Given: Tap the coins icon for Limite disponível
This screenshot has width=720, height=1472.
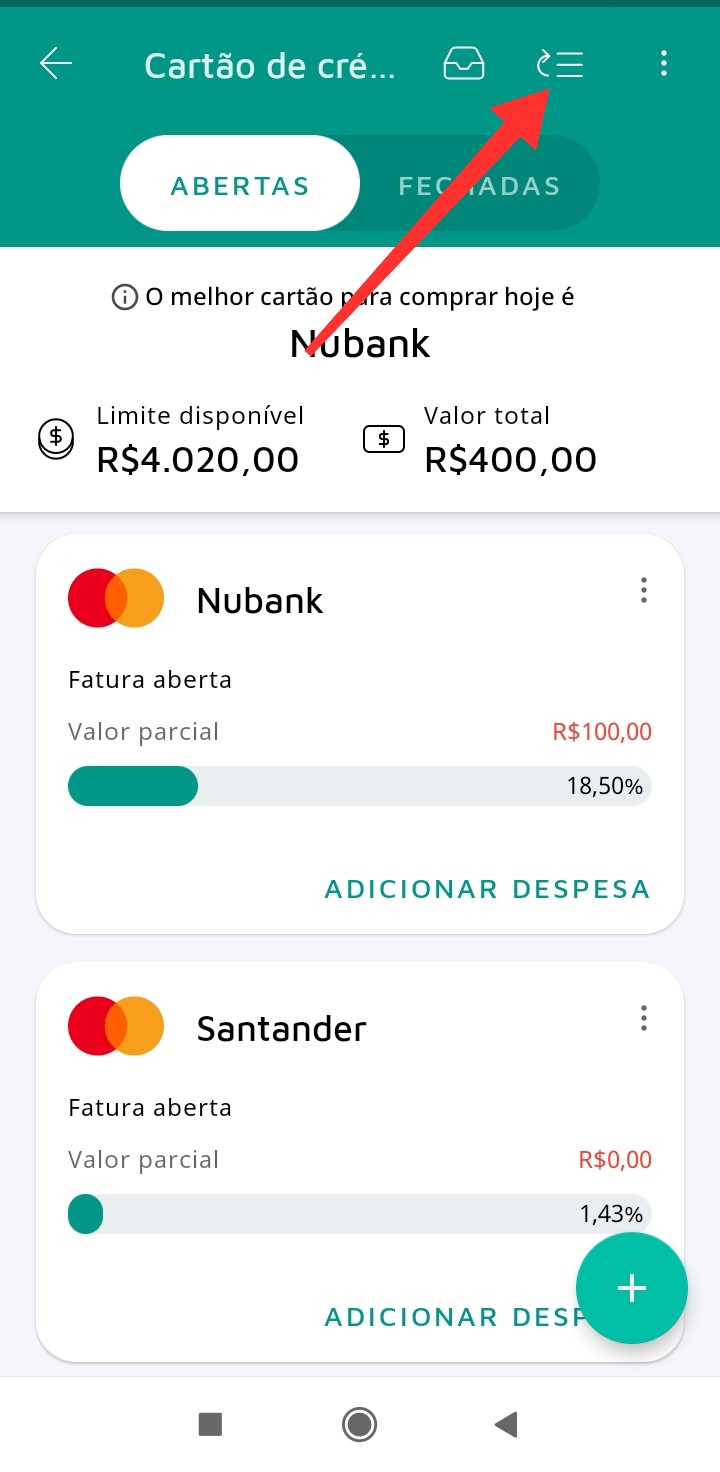Looking at the screenshot, I should click(56, 439).
